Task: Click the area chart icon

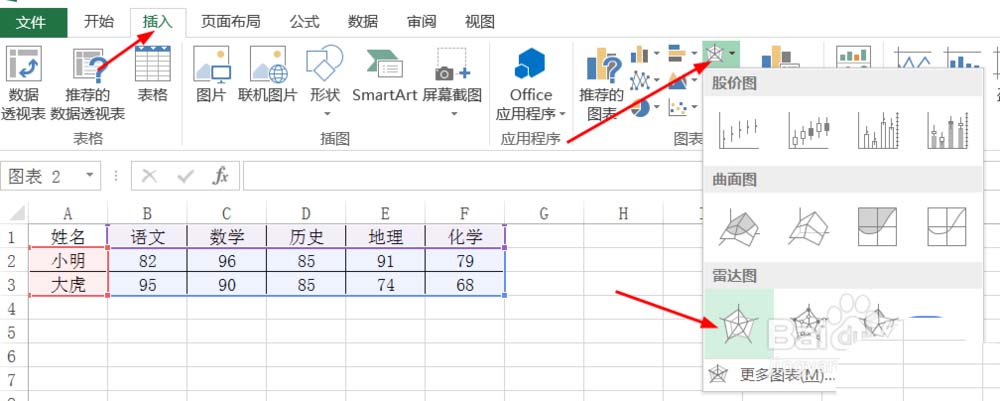Action: click(x=677, y=81)
